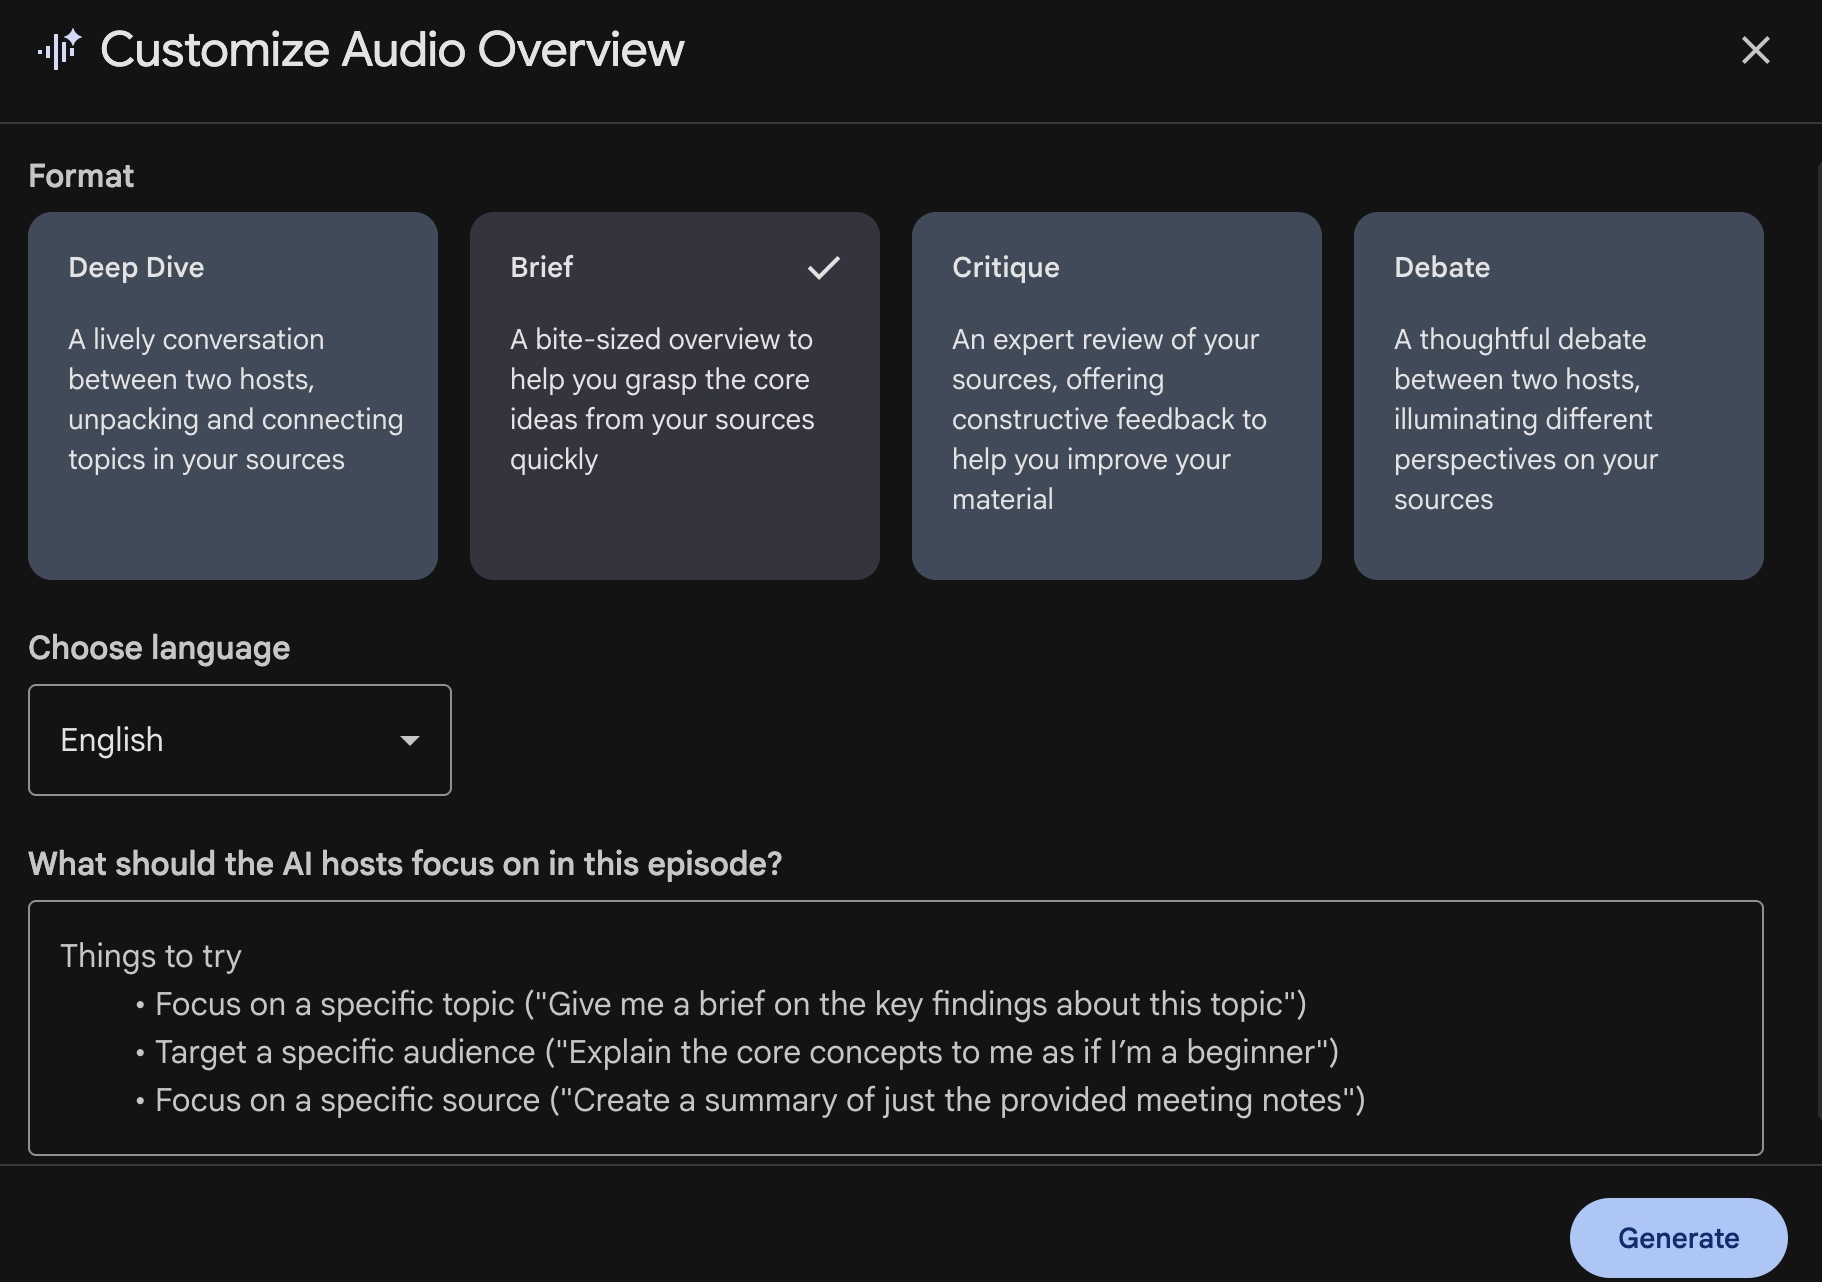This screenshot has height=1282, width=1822.
Task: Click the "Format" section label
Action: pyautogui.click(x=81, y=176)
